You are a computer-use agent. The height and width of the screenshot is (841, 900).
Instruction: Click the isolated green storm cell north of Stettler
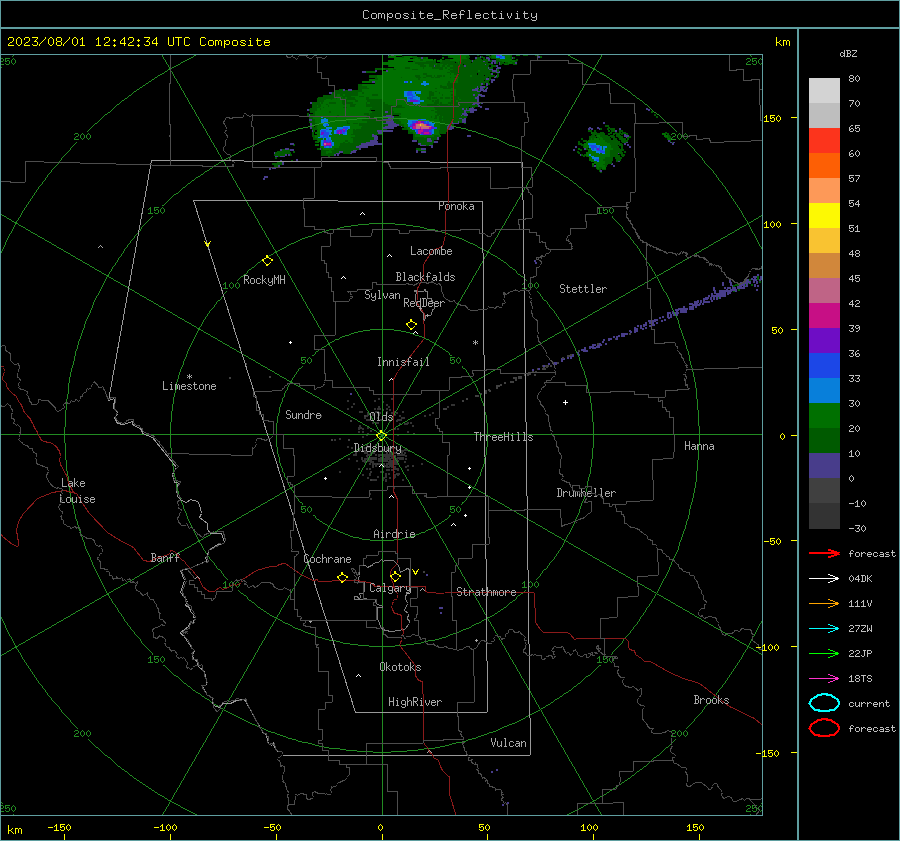click(601, 148)
